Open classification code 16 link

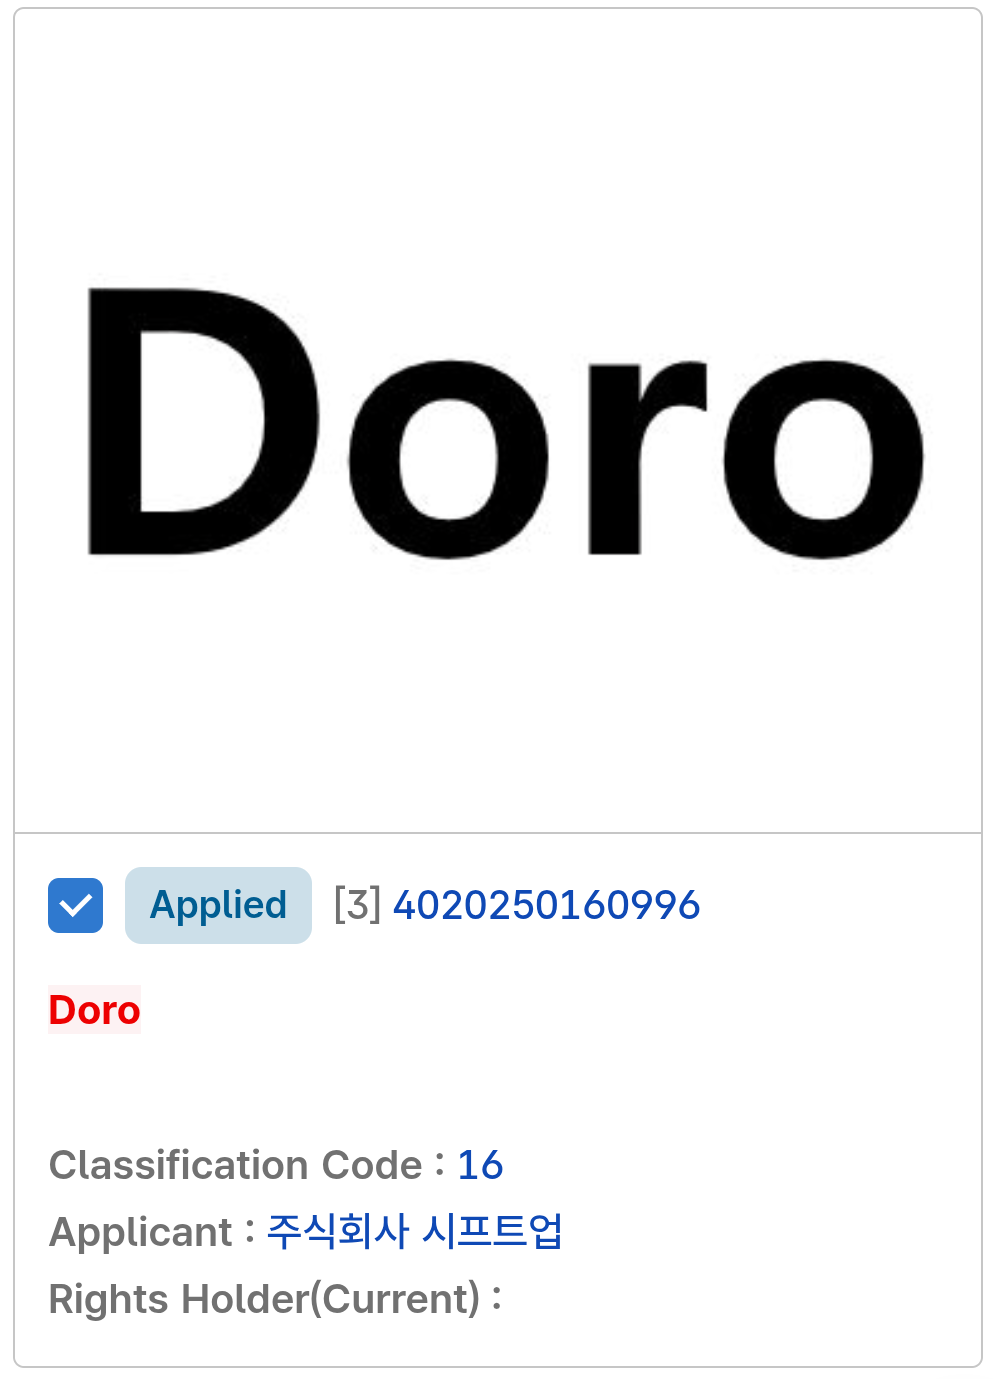pos(480,1165)
